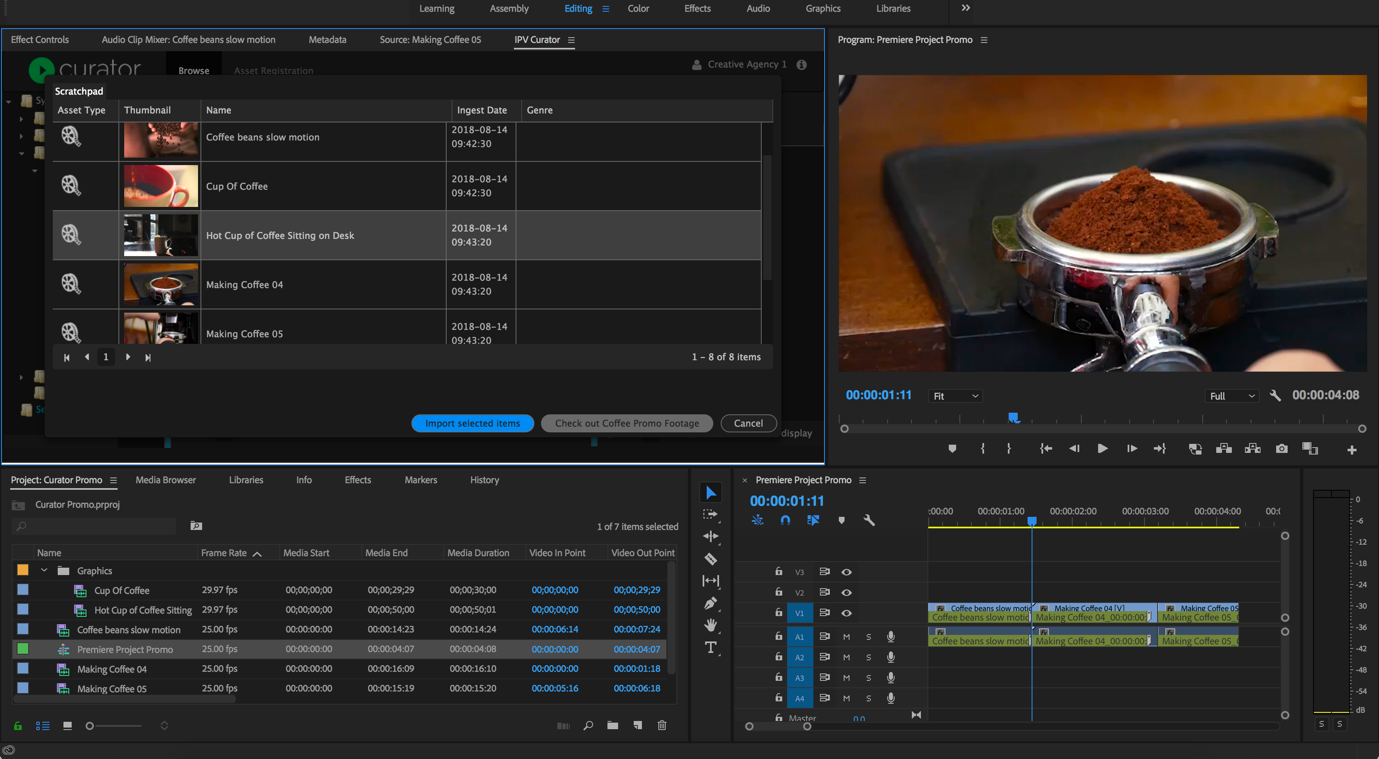Open the Fit zoom level dropdown
1379x759 pixels.
(955, 396)
